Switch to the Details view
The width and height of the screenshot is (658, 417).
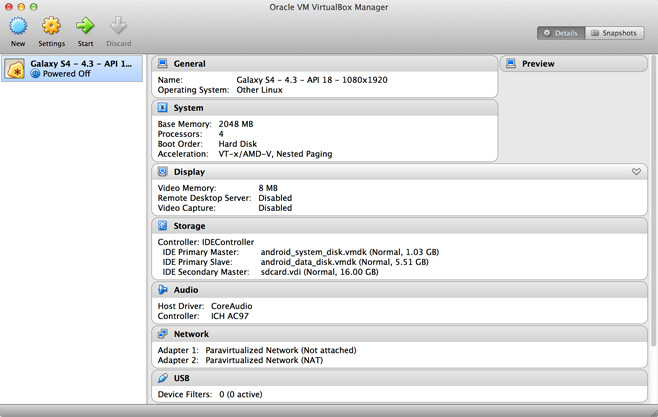pyautogui.click(x=561, y=33)
